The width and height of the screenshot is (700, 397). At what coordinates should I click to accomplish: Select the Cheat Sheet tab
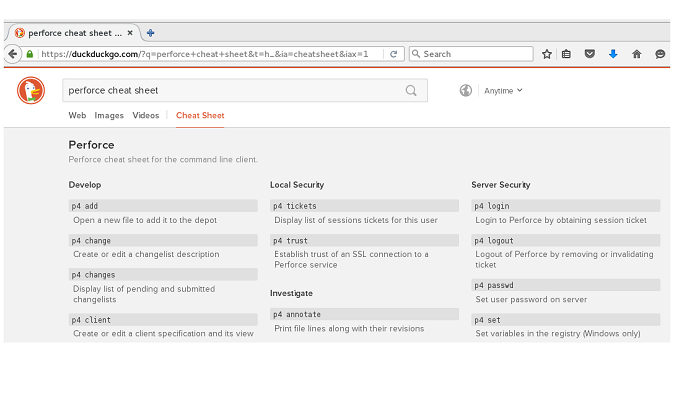(200, 115)
